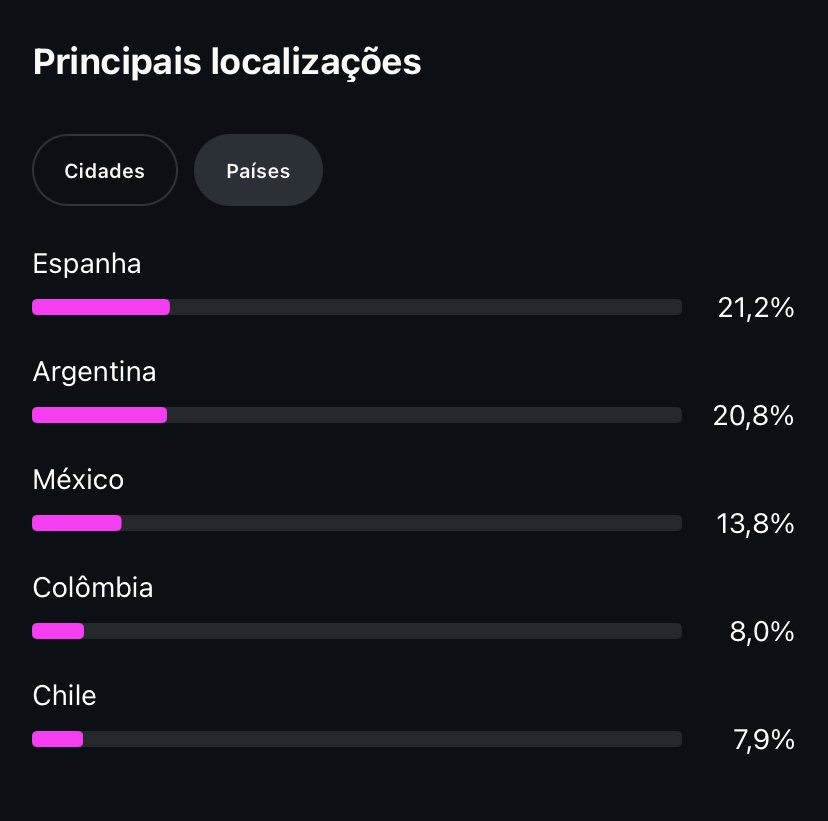Image resolution: width=828 pixels, height=821 pixels.
Task: Click the México pink progress bar
Action: (77, 523)
